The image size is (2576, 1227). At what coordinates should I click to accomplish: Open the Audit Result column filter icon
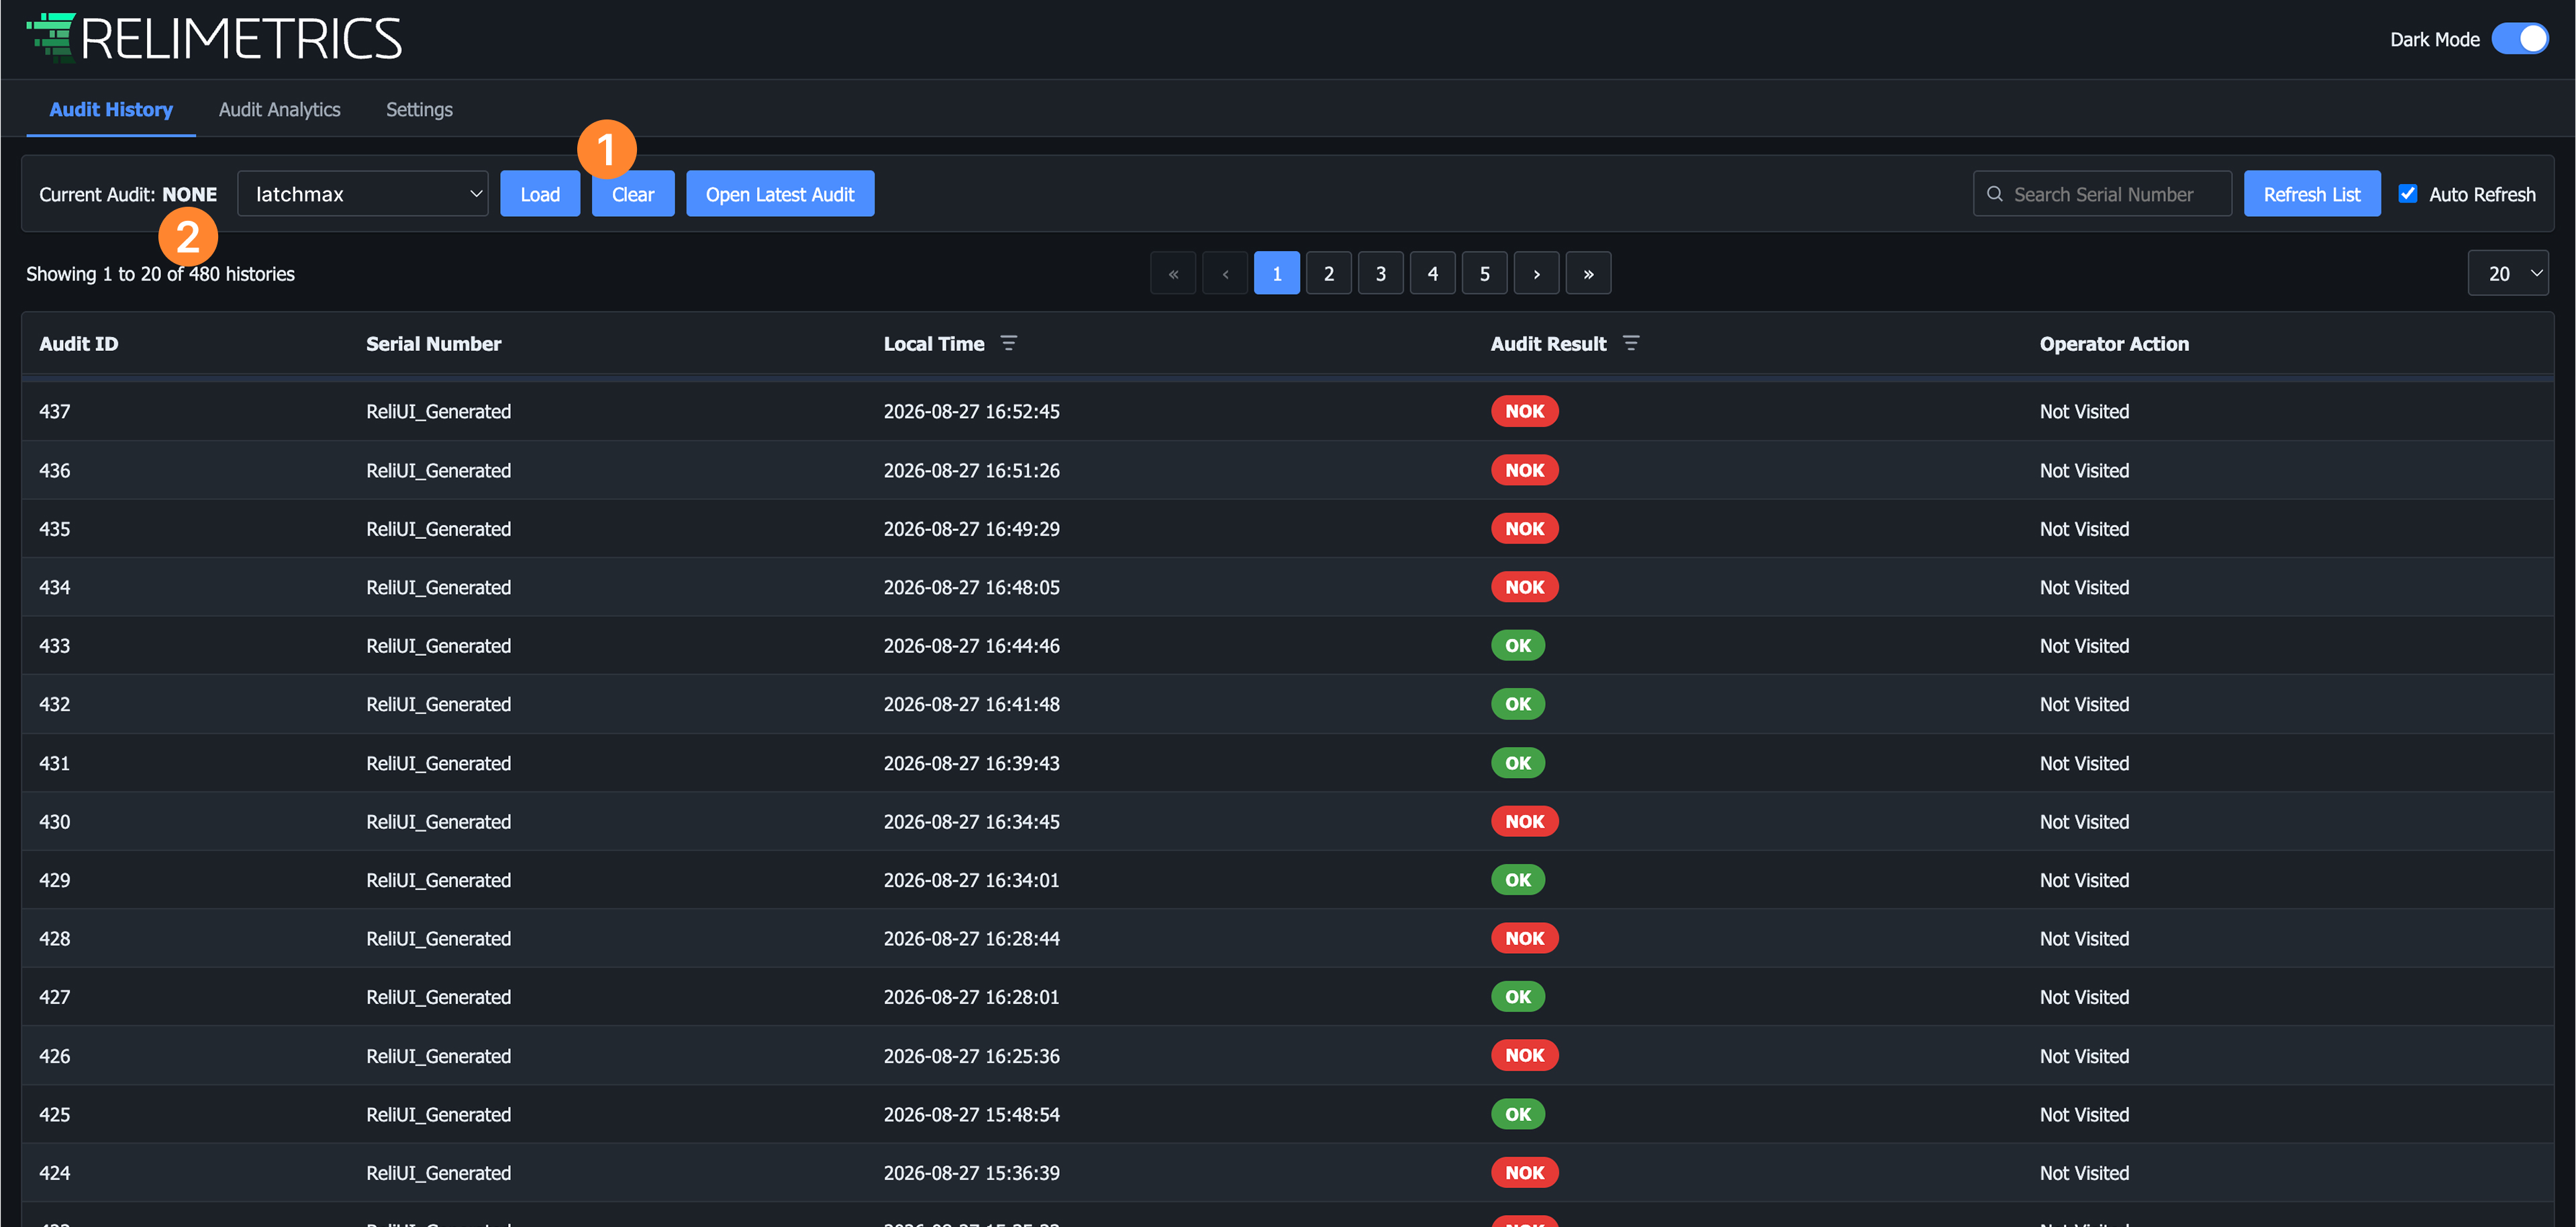click(1630, 343)
